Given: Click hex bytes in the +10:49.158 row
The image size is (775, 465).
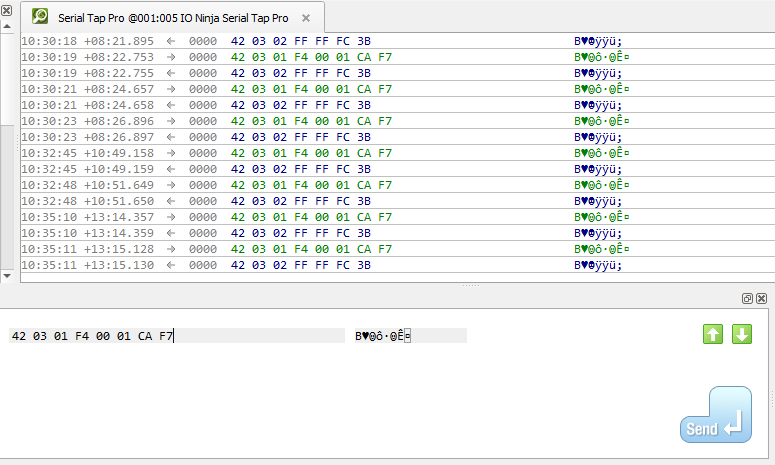Looking at the screenshot, I should (x=311, y=153).
